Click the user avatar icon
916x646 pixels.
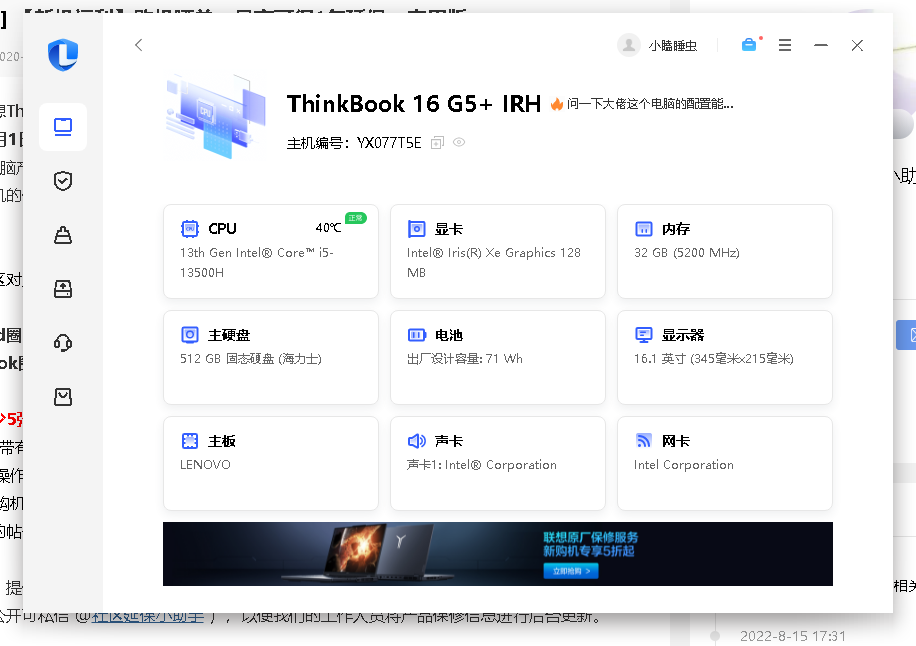click(x=629, y=45)
